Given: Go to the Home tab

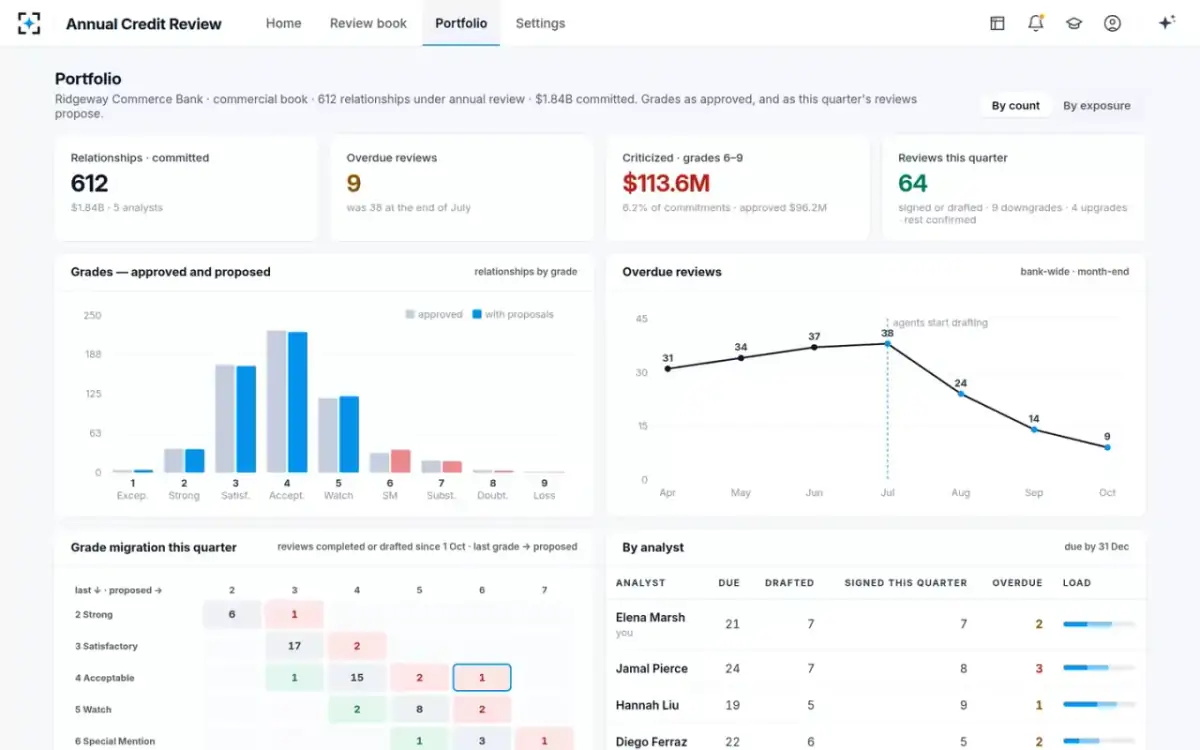Looking at the screenshot, I should [283, 23].
